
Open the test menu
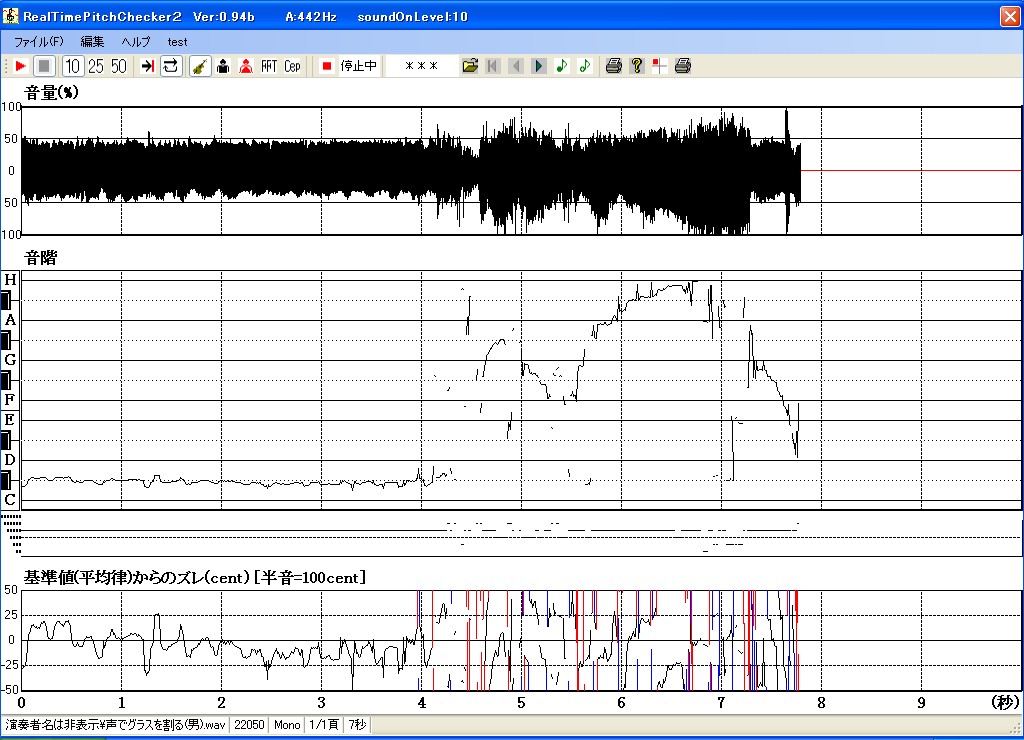177,42
